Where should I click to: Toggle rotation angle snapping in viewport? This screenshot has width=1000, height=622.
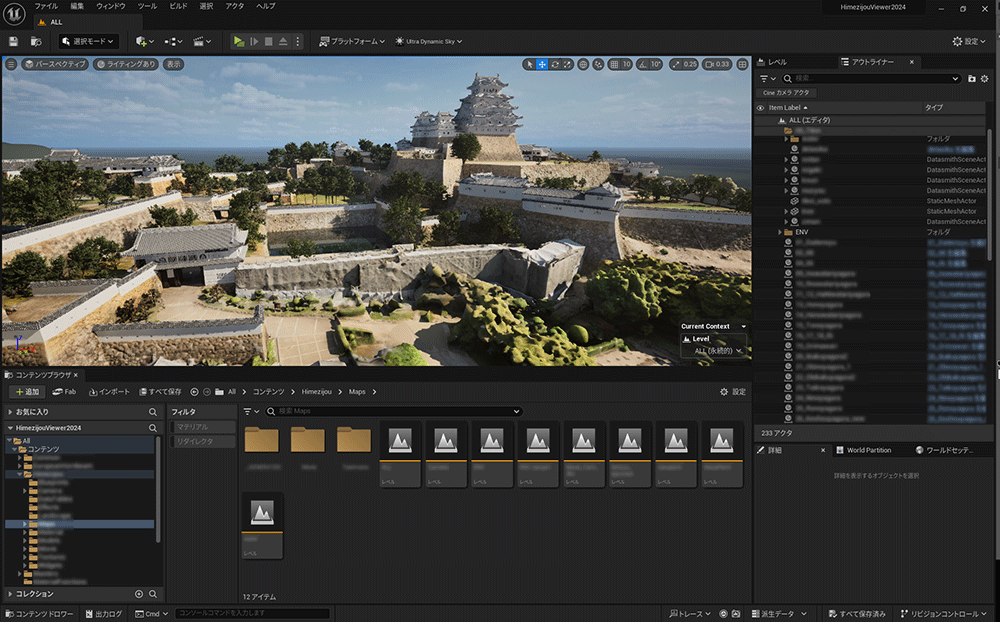642,64
